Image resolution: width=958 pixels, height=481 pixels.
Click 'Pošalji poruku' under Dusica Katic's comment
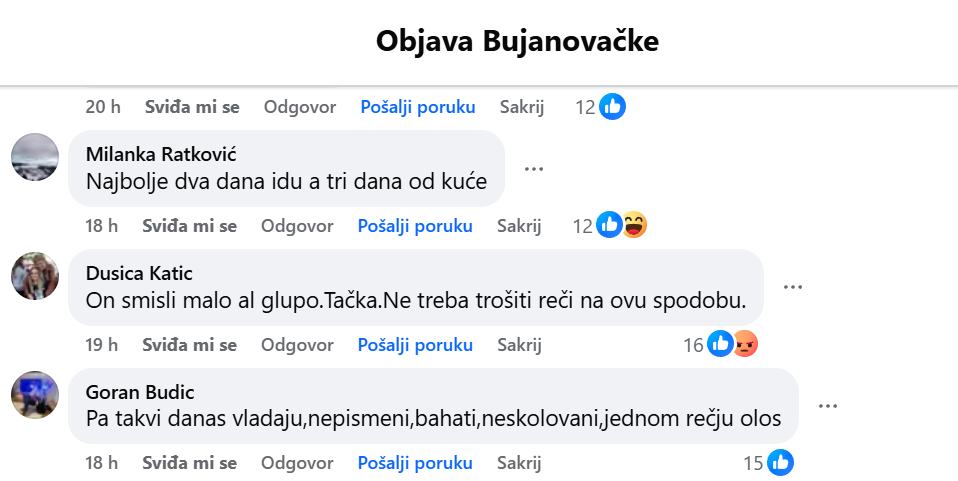click(x=415, y=345)
